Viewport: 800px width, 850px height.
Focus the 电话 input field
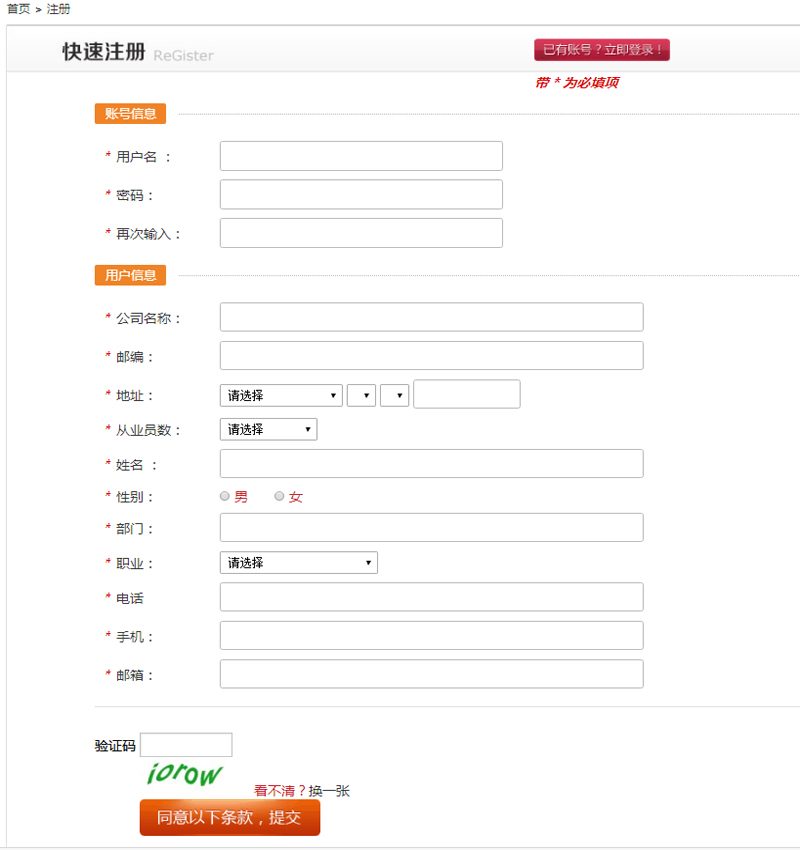click(431, 597)
